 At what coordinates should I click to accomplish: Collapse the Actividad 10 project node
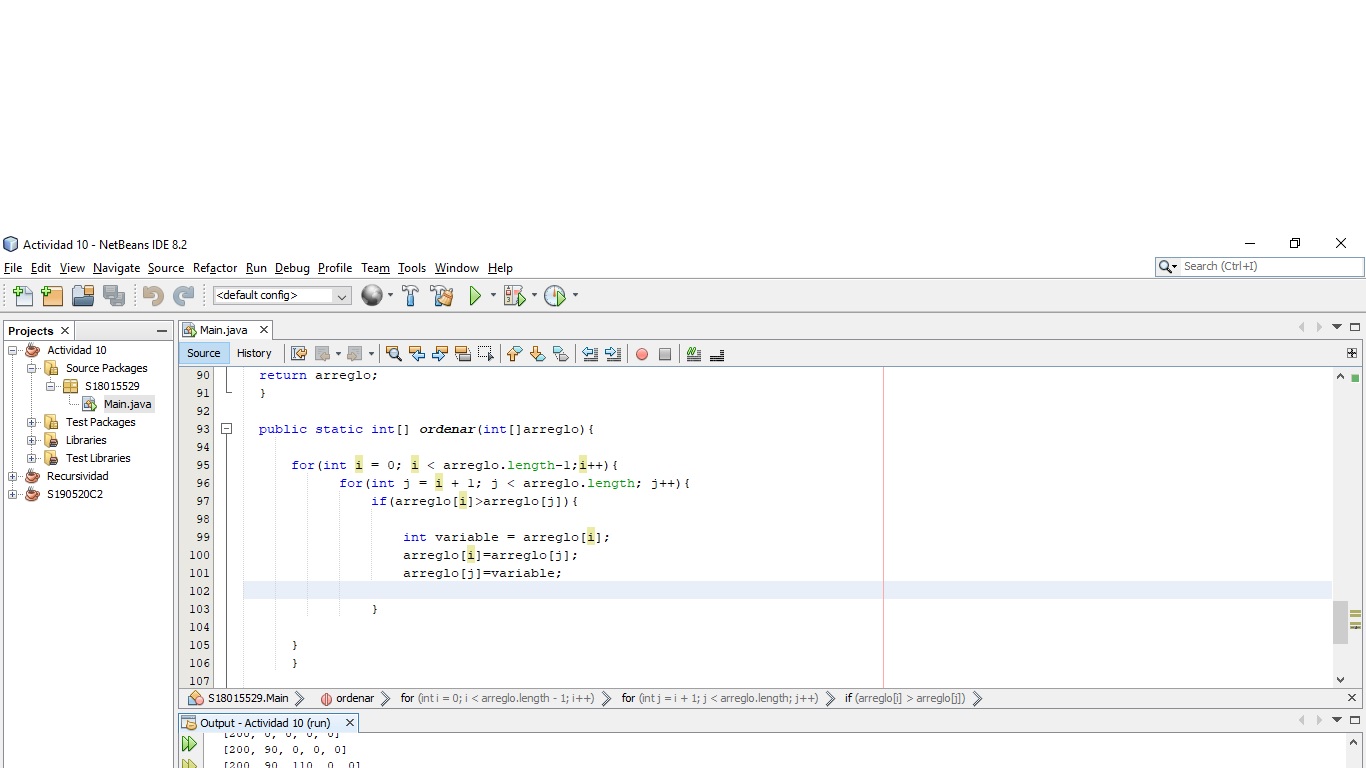pos(13,350)
